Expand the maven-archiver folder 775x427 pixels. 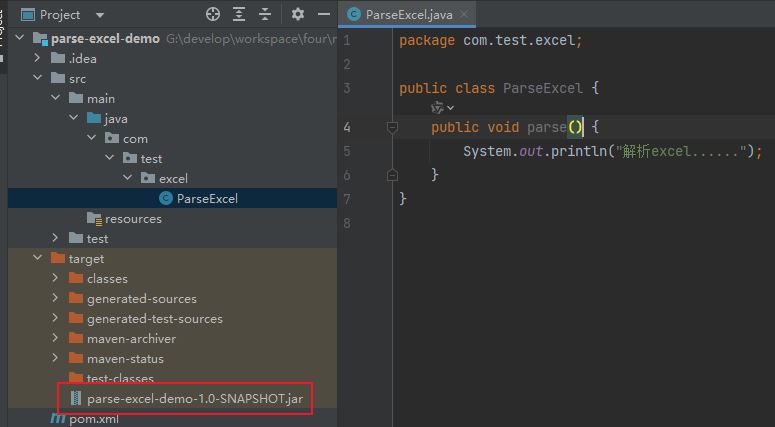(56, 338)
